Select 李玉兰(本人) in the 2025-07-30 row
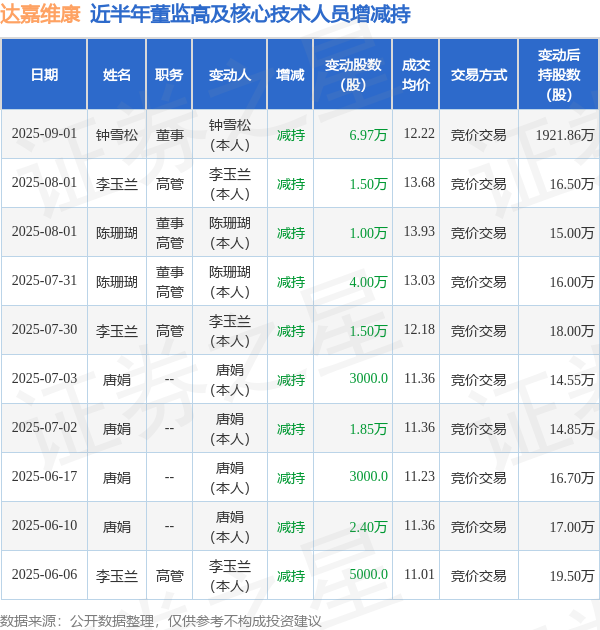 tap(230, 331)
